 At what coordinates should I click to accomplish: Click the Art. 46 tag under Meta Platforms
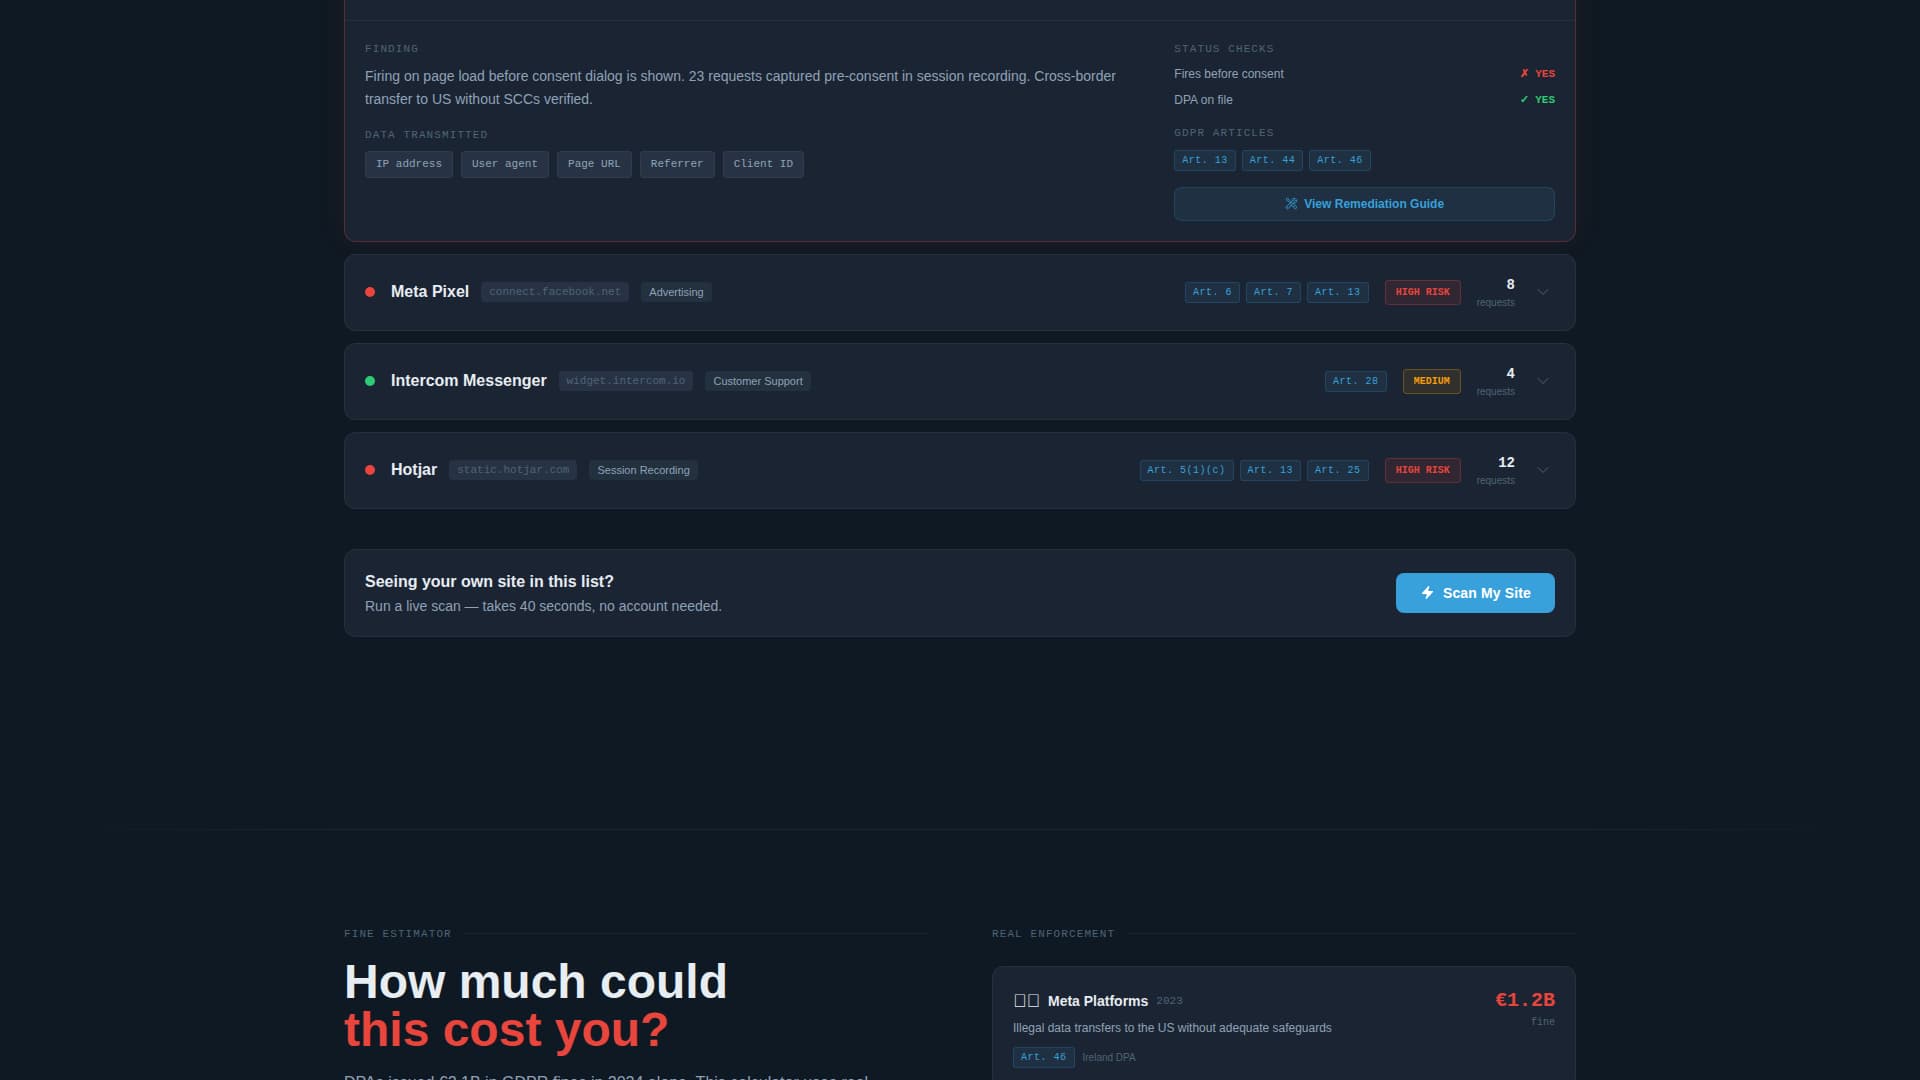pyautogui.click(x=1043, y=1057)
